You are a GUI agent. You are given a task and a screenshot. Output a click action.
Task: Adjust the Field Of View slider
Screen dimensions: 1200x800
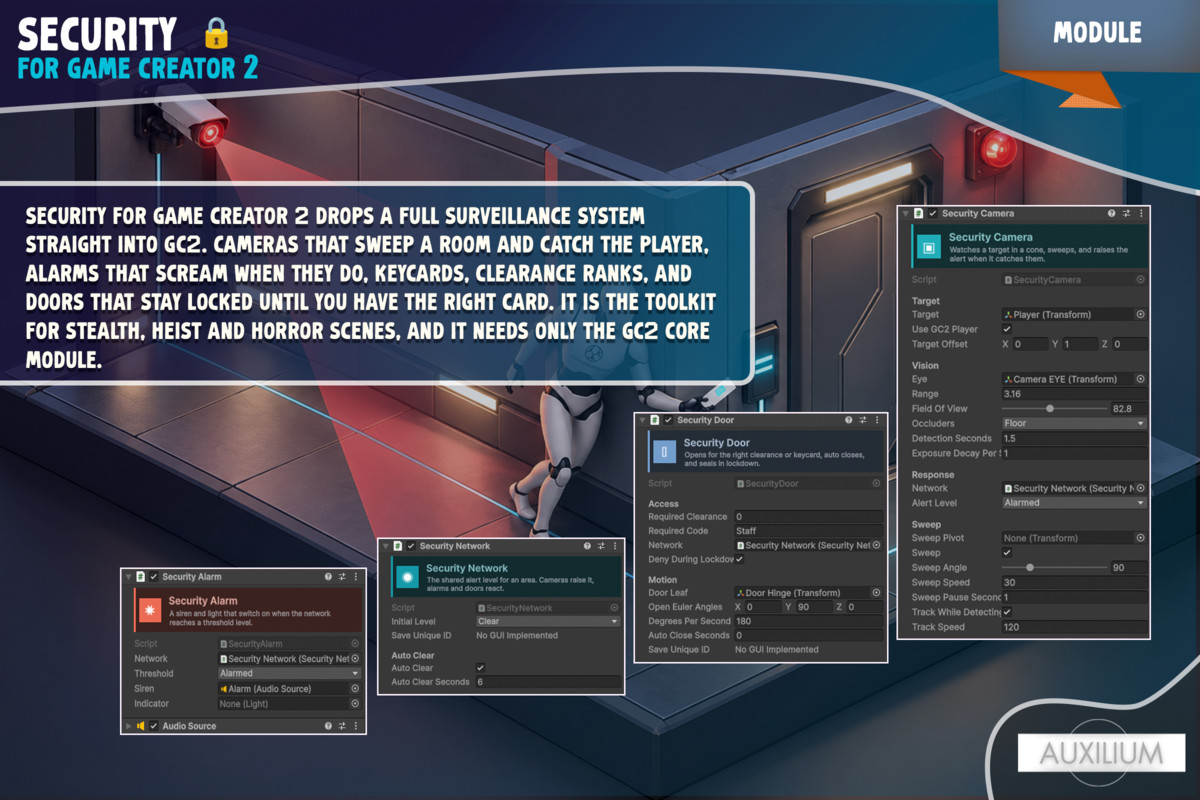[1054, 409]
